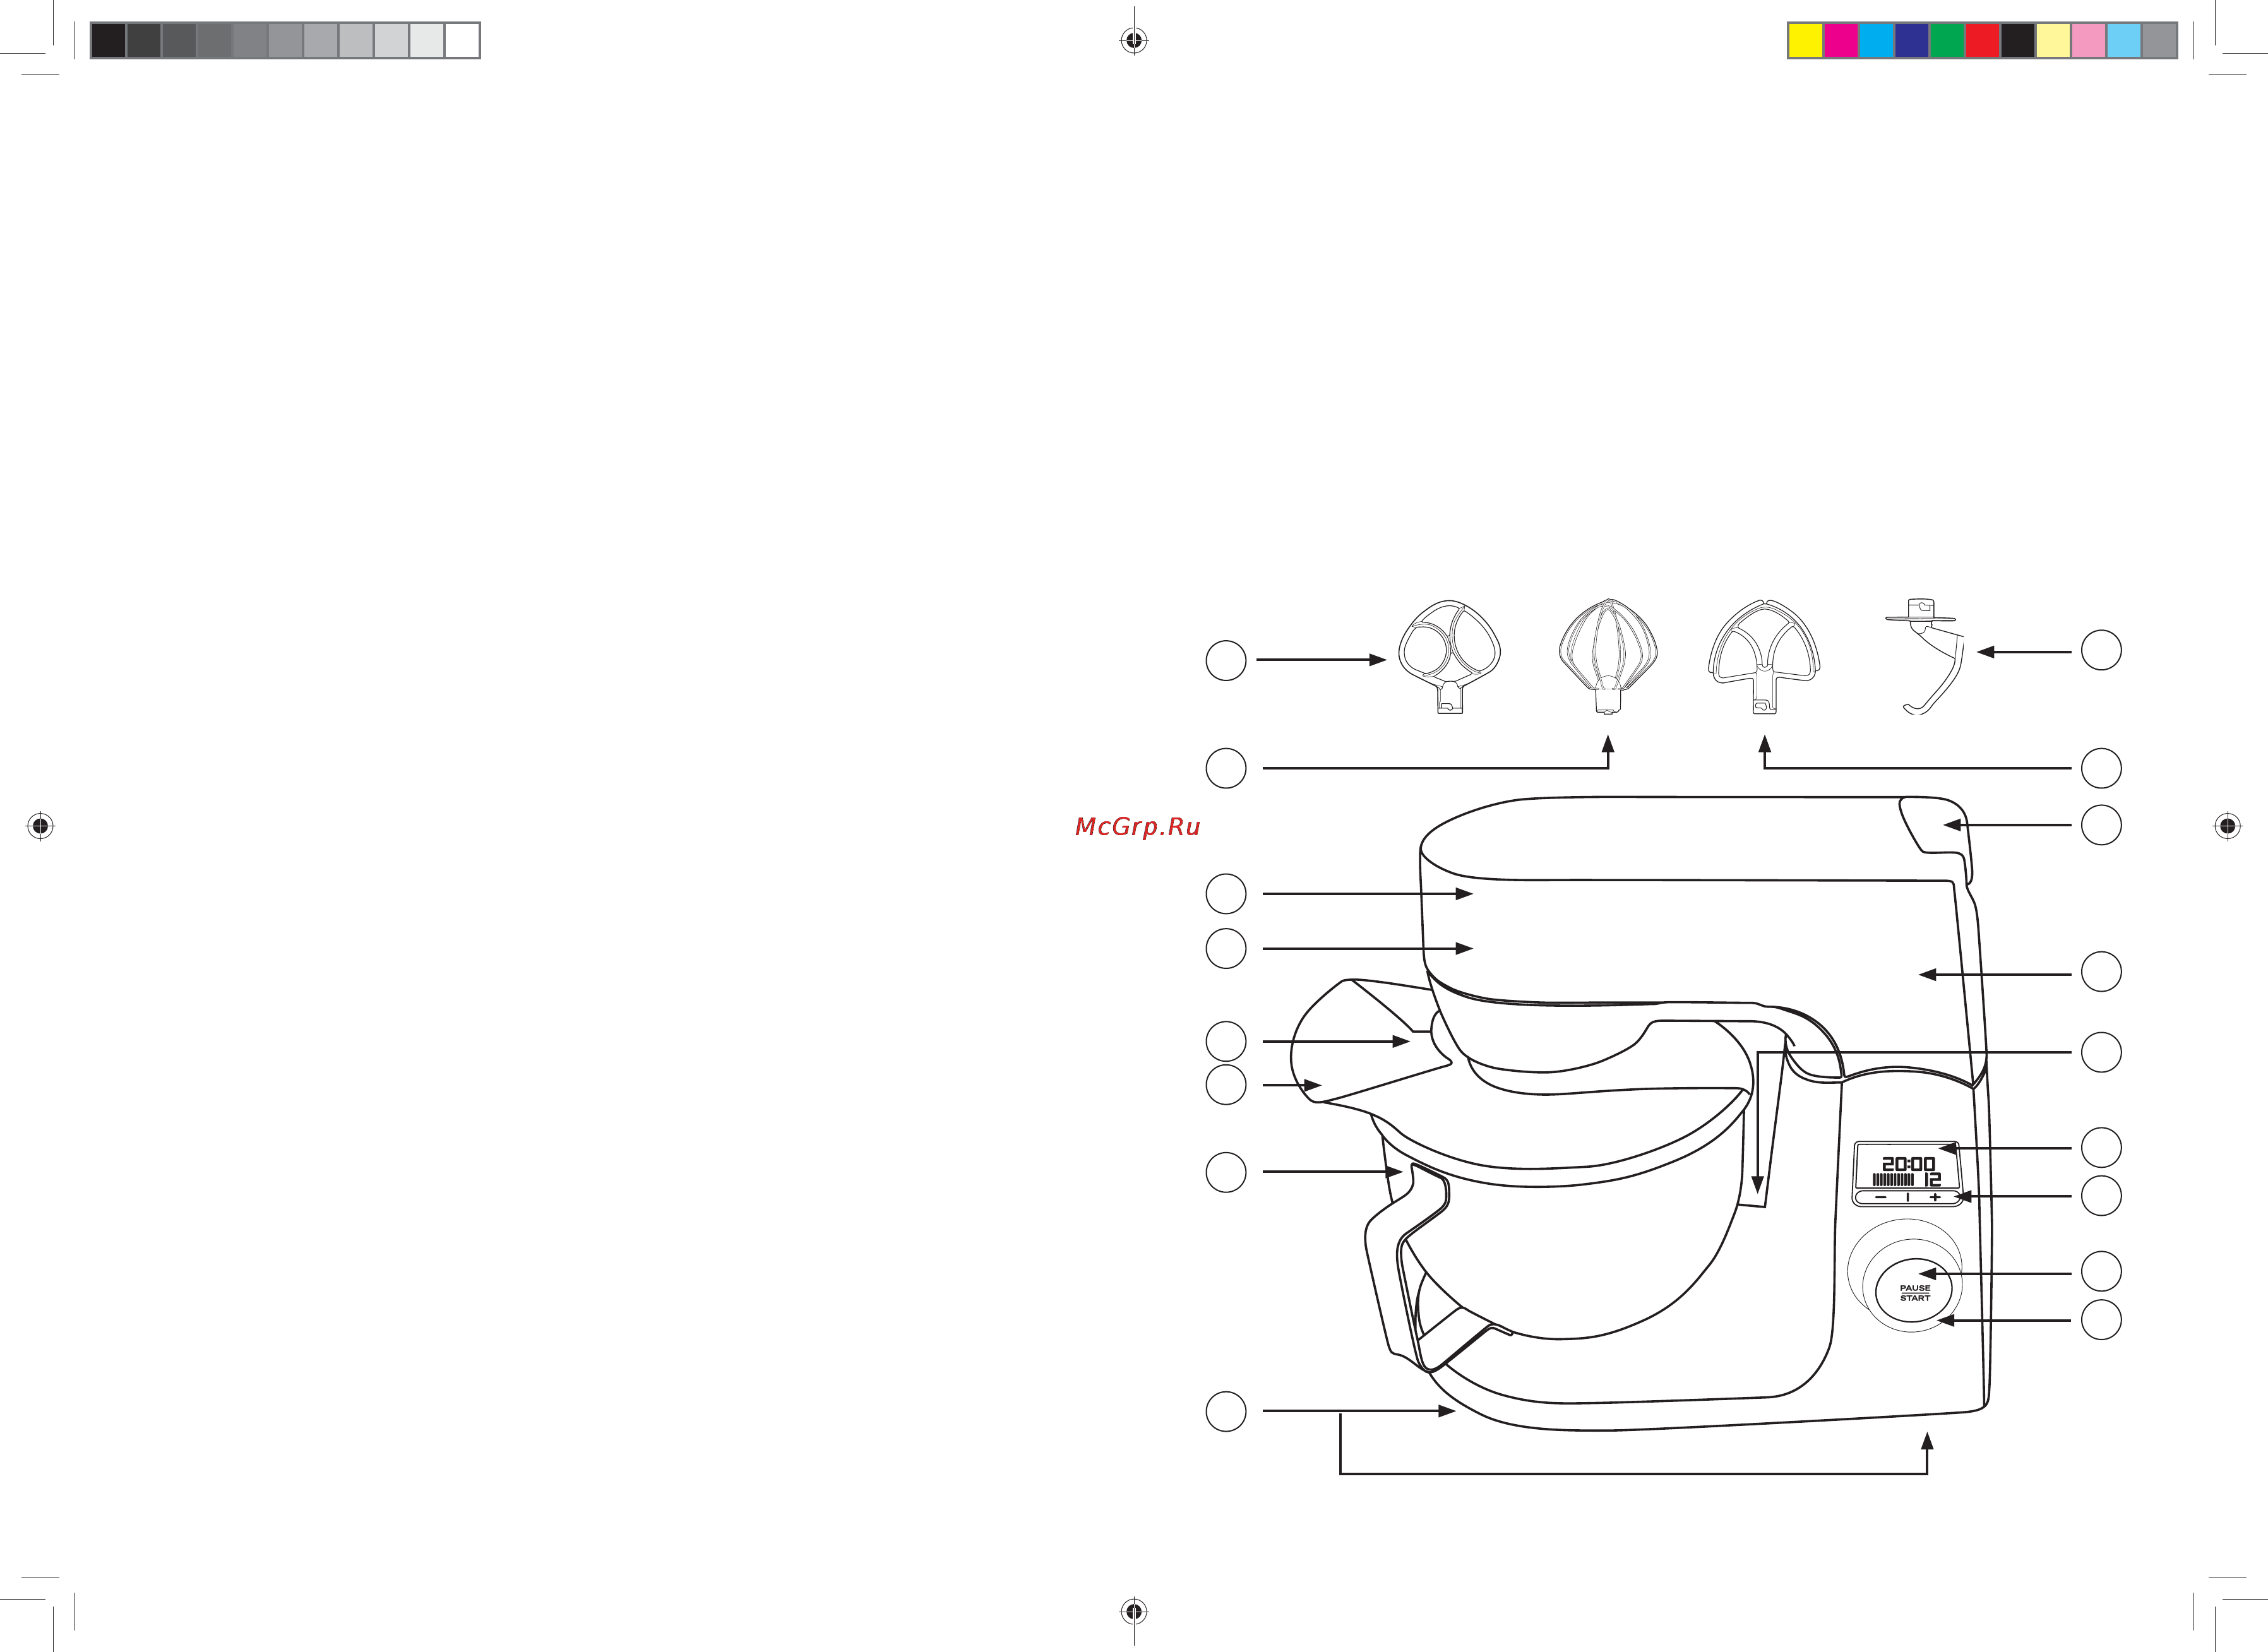This screenshot has height=1652, width=2268.
Task: Select the dough hook attachment drawing
Action: click(1926, 656)
